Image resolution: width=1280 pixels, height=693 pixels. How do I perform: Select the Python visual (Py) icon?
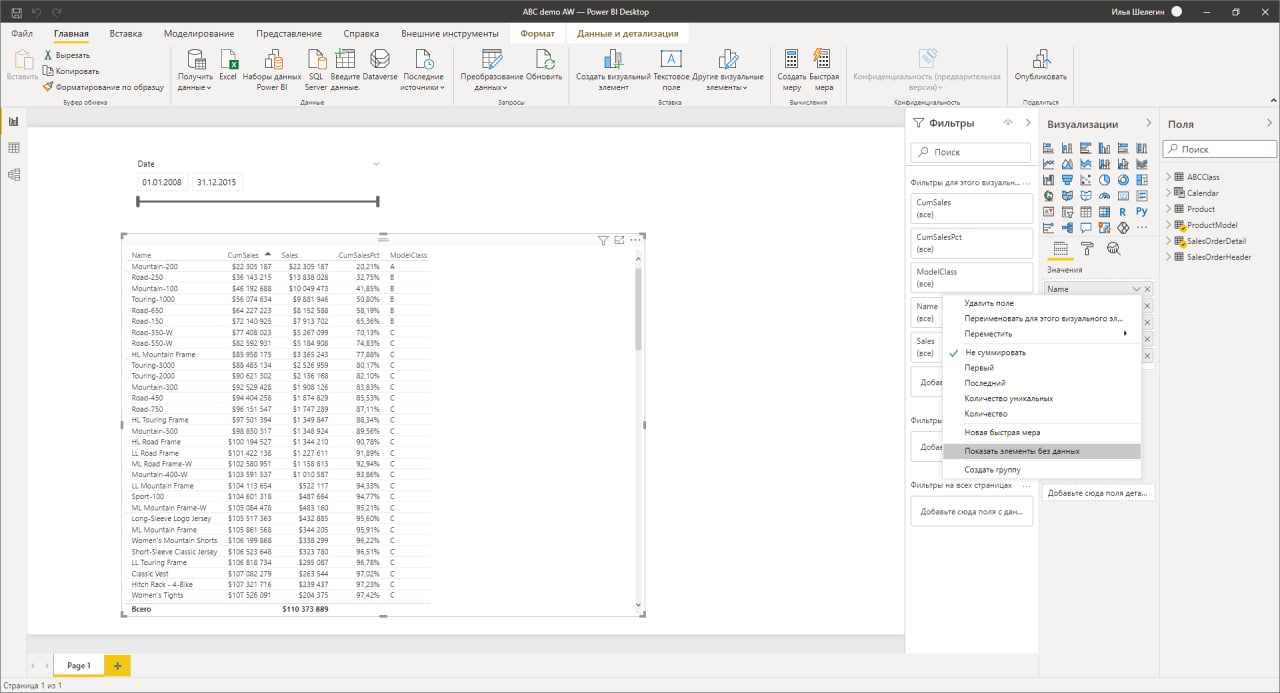tap(1142, 212)
